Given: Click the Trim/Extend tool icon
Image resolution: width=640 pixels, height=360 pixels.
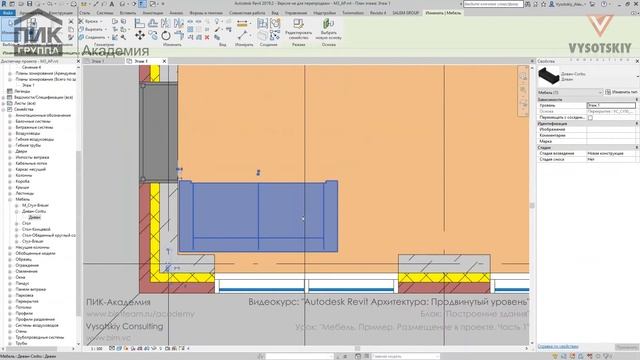Looking at the screenshot, I should coord(179,36).
